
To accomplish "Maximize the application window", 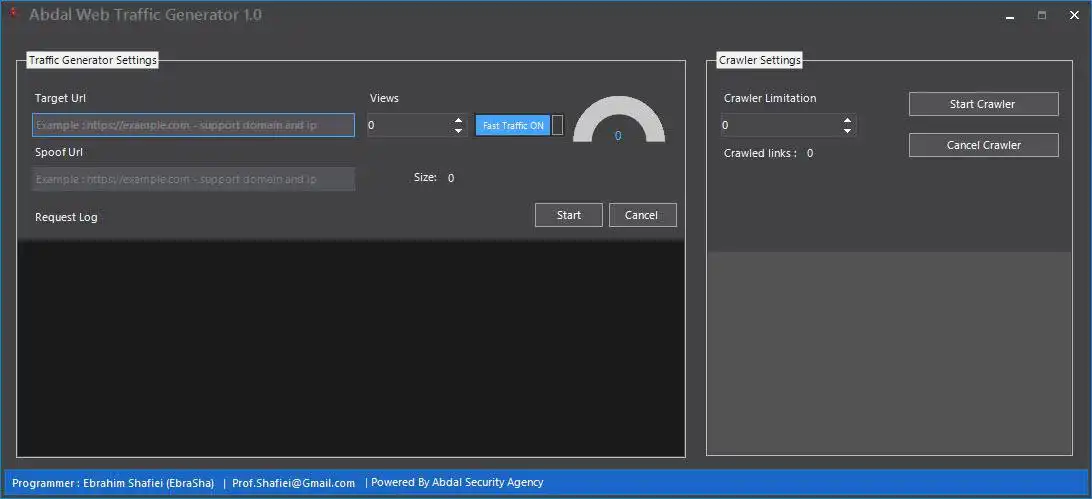I will [1042, 15].
